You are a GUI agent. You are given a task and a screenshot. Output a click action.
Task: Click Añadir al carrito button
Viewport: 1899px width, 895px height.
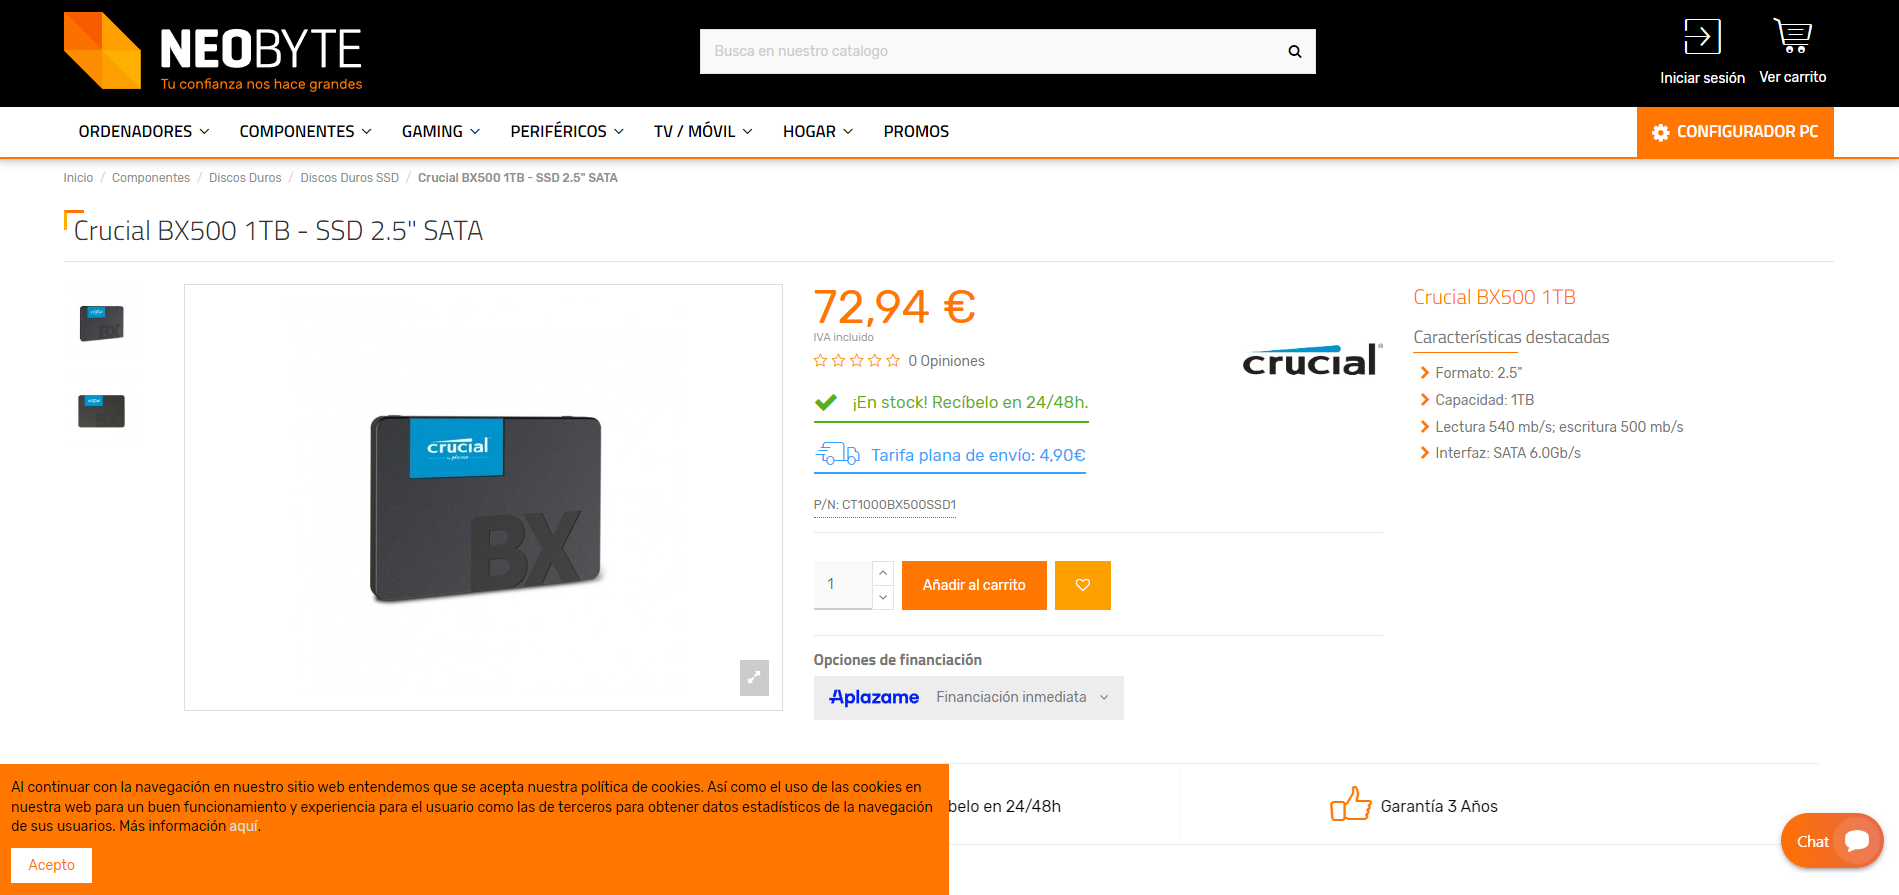974,585
